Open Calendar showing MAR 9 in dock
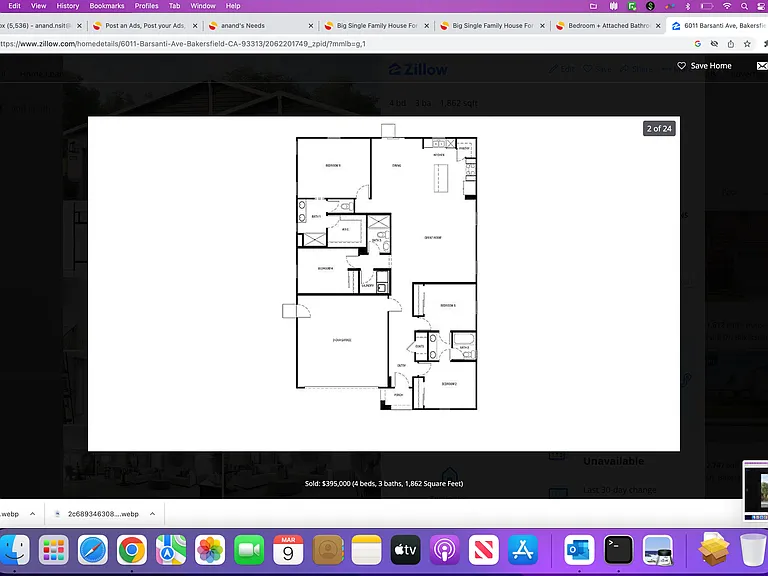Screen dimensions: 768x576 click(288, 550)
